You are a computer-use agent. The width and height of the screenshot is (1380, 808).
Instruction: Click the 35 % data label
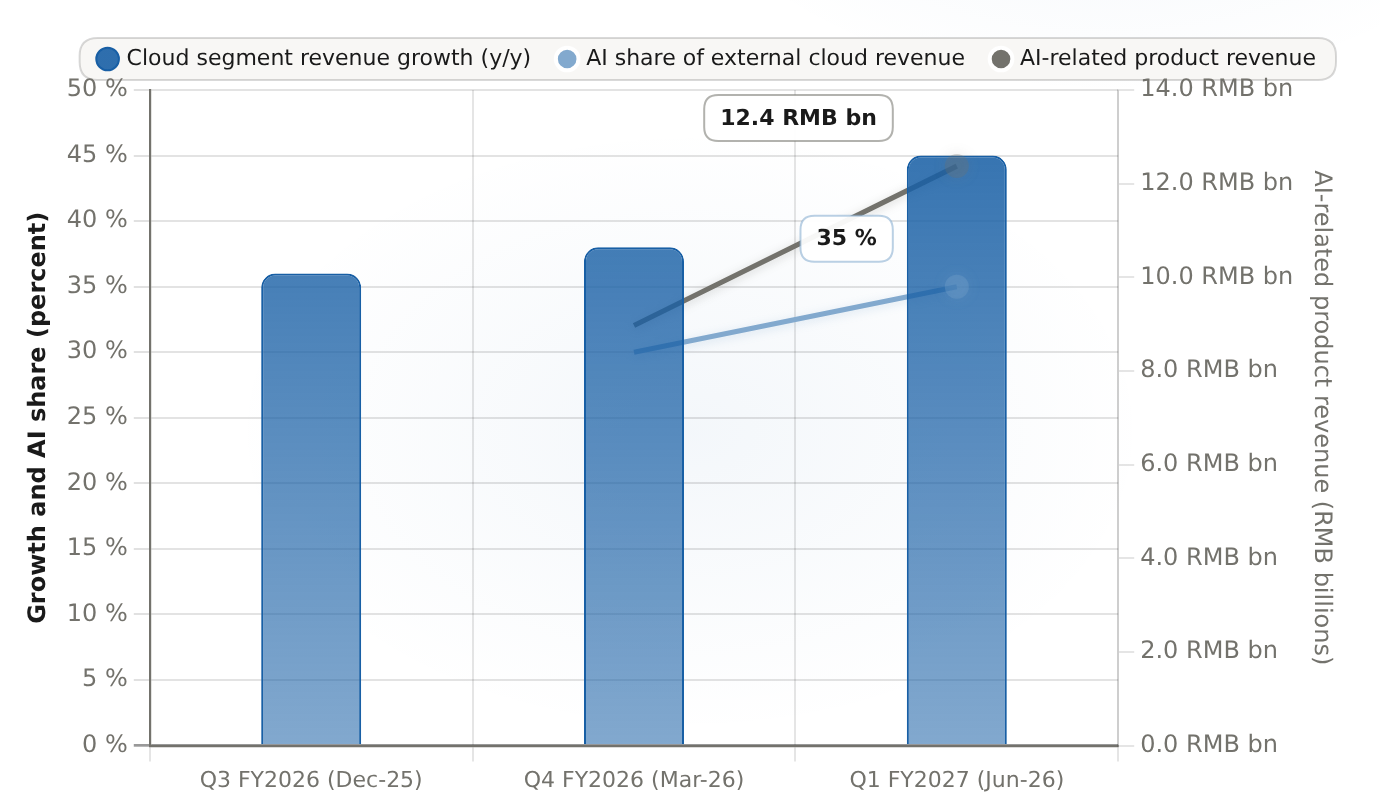click(846, 238)
